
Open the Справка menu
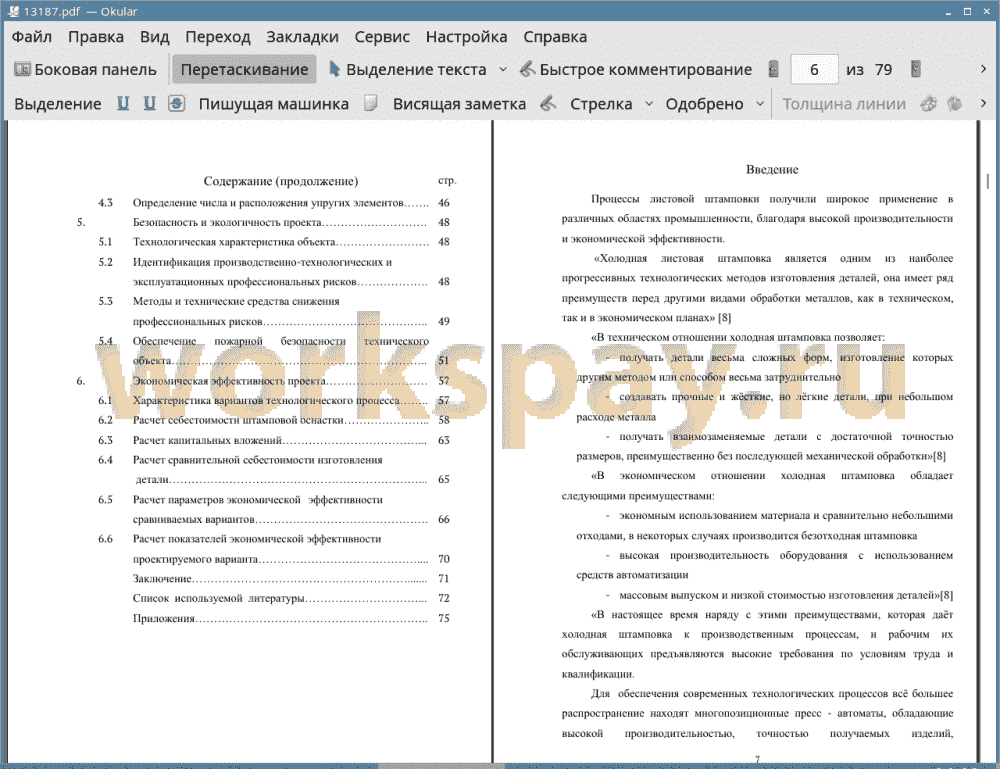pos(555,37)
